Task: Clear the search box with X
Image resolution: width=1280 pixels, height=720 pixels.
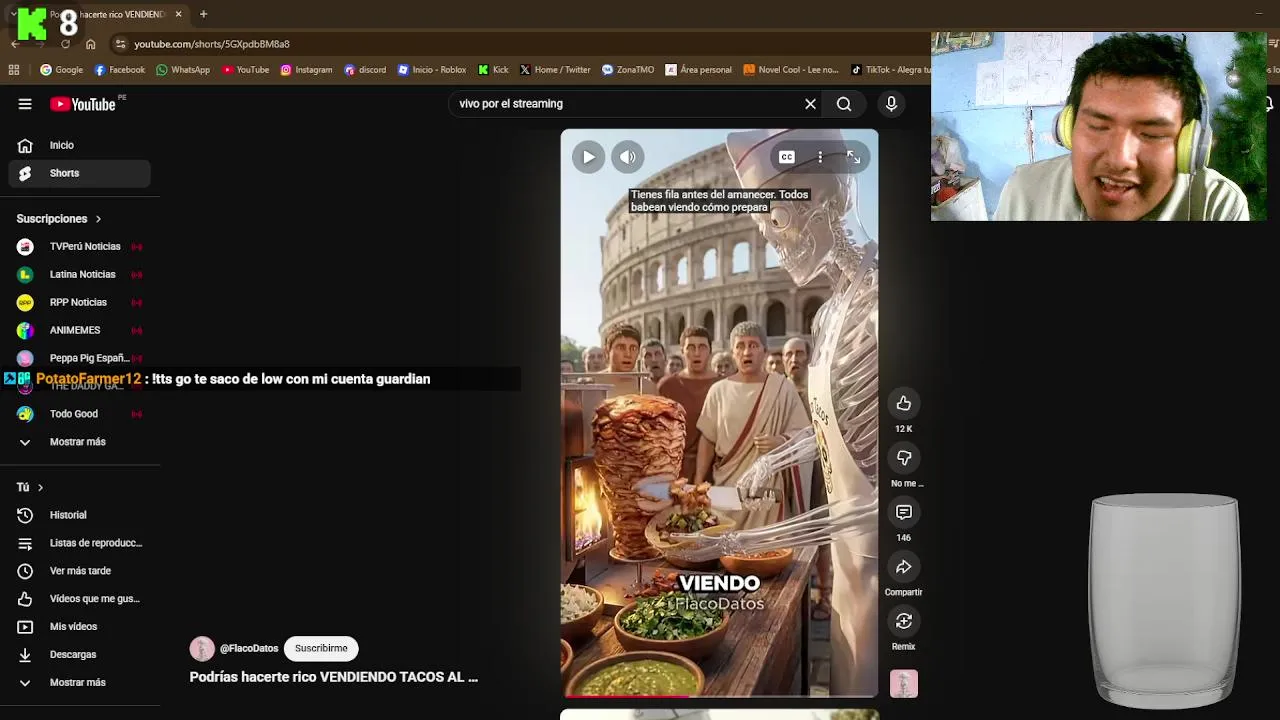Action: pos(810,104)
